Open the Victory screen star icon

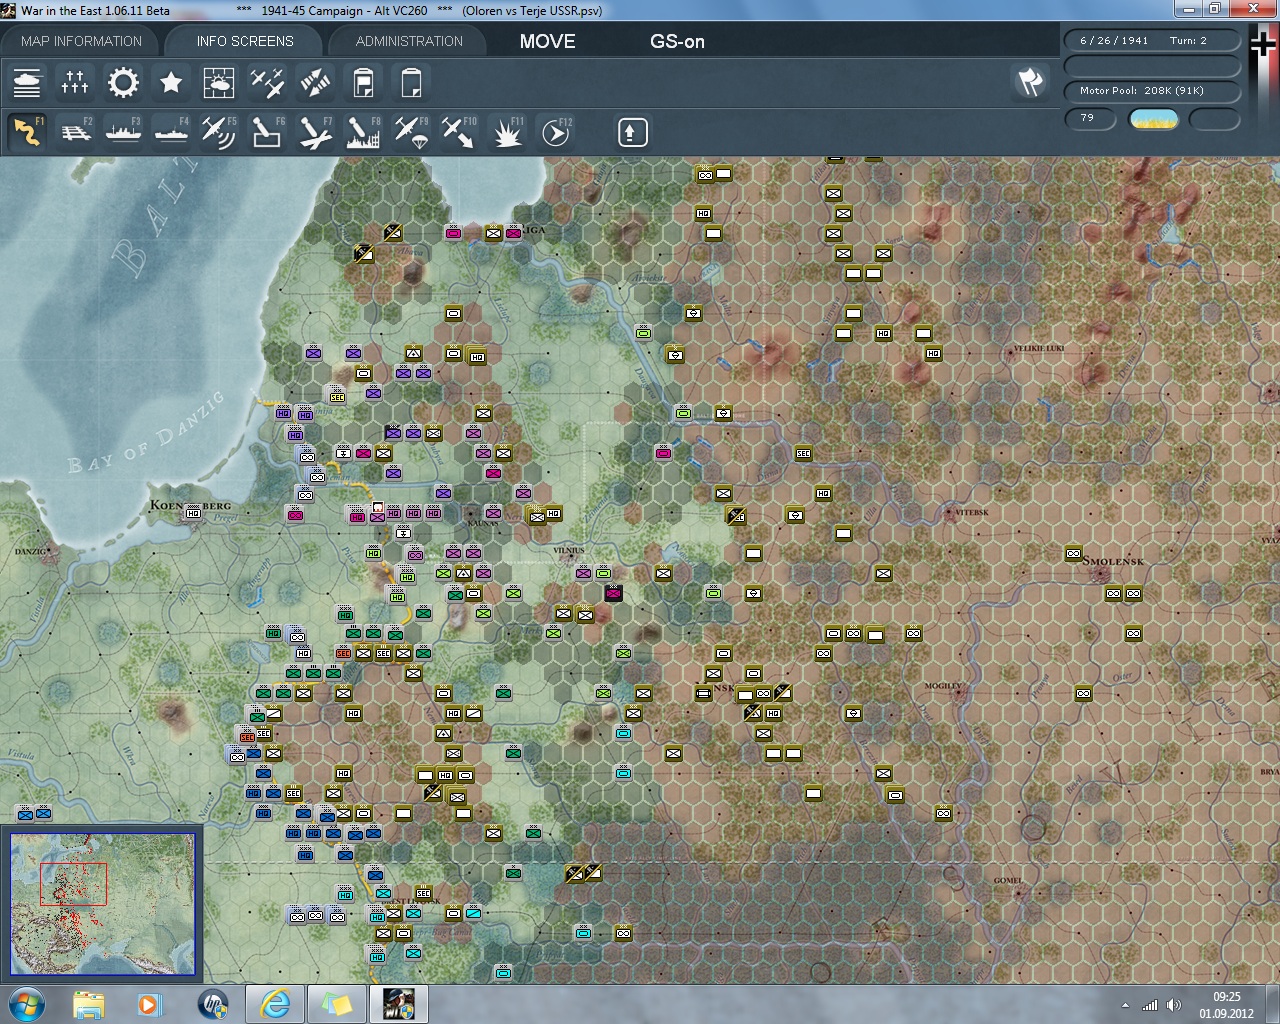[x=171, y=82]
